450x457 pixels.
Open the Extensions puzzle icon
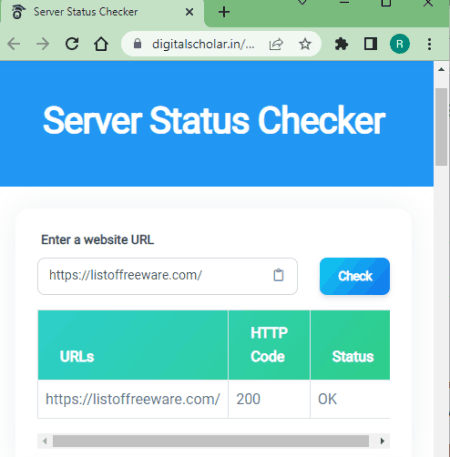tap(341, 44)
